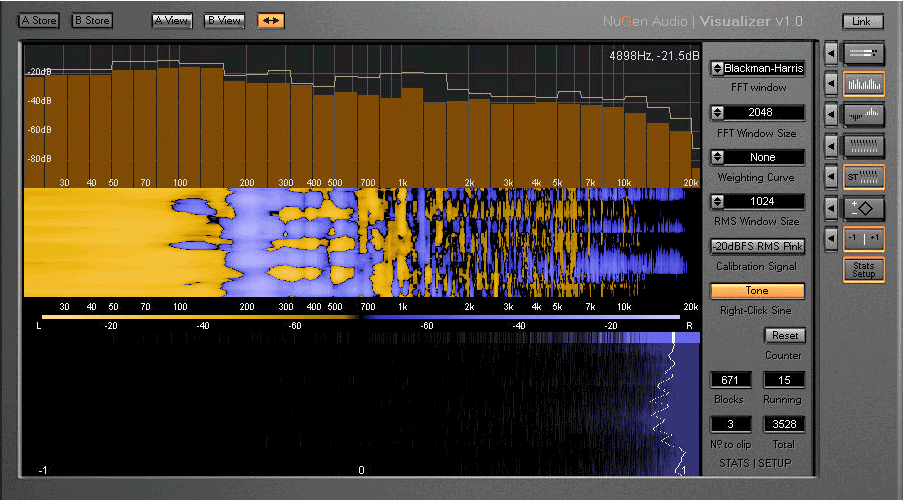Toggle the -1 +1 correlation meter view
Viewport: 903px width, 501px height.
click(x=863, y=238)
